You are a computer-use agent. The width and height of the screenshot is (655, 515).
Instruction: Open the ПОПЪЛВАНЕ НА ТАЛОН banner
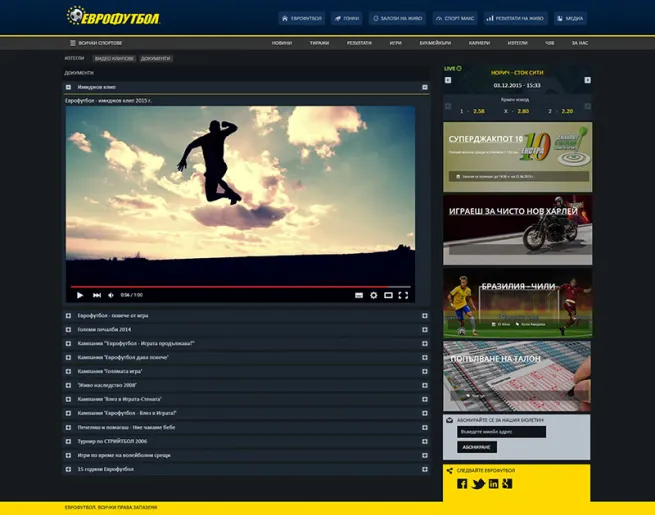point(517,376)
